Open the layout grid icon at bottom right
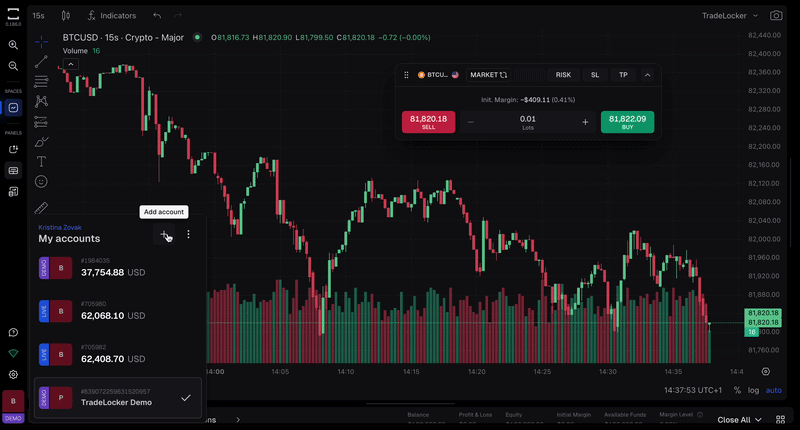 781,419
